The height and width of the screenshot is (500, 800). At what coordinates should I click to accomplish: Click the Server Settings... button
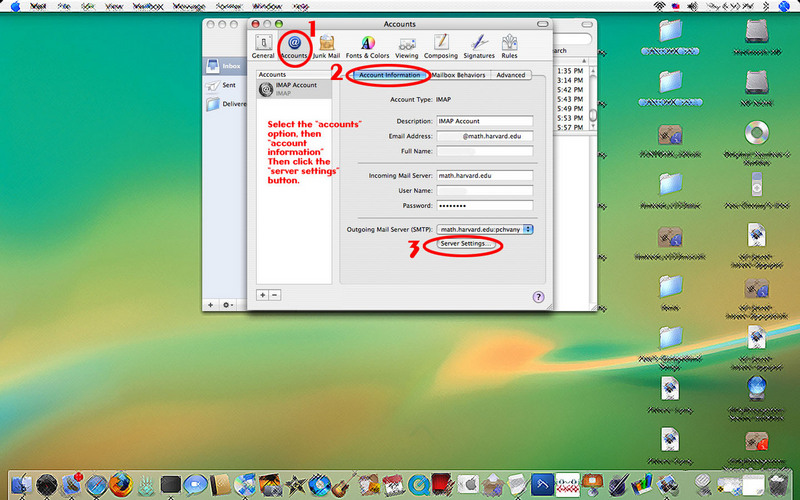coord(466,244)
